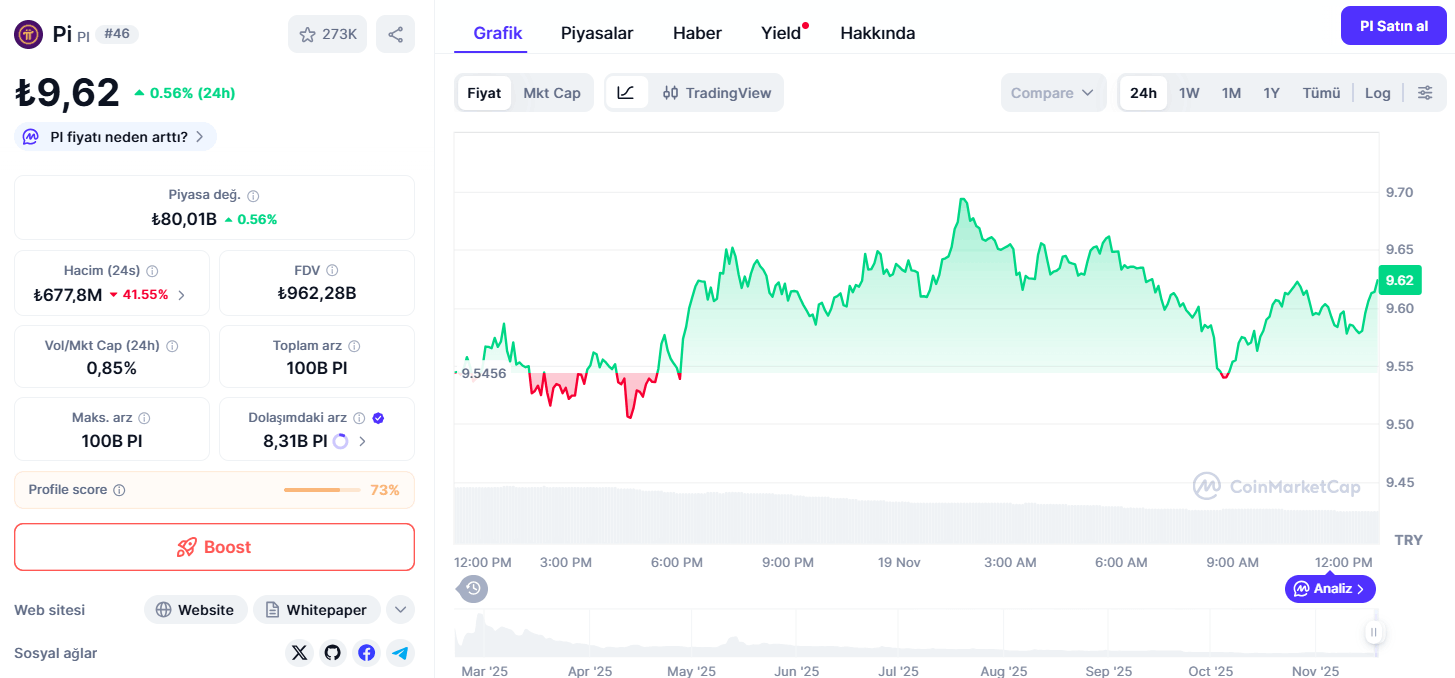Expand Hacim (24s) details arrow

point(181,295)
